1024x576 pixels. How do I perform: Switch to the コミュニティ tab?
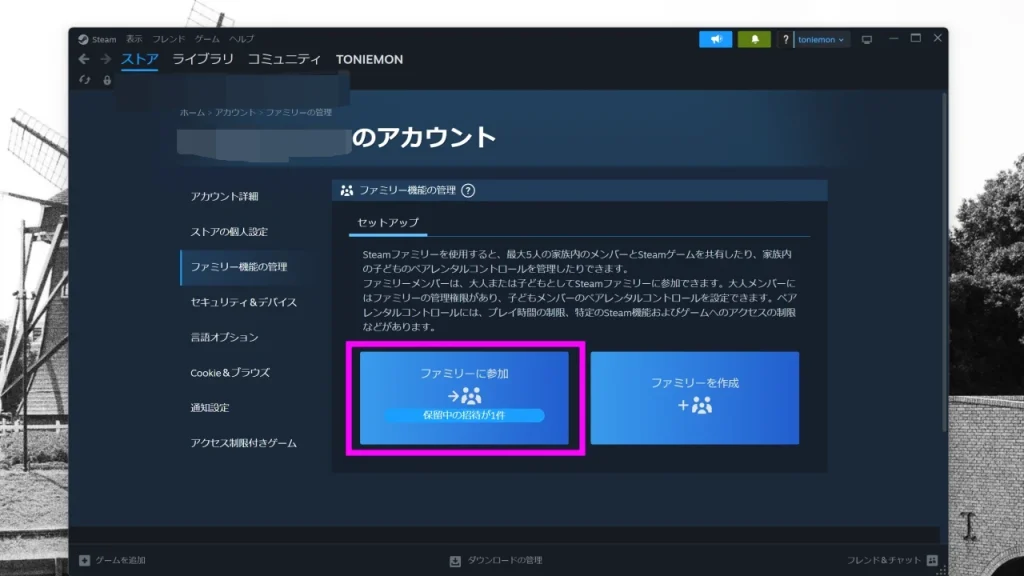[x=284, y=59]
